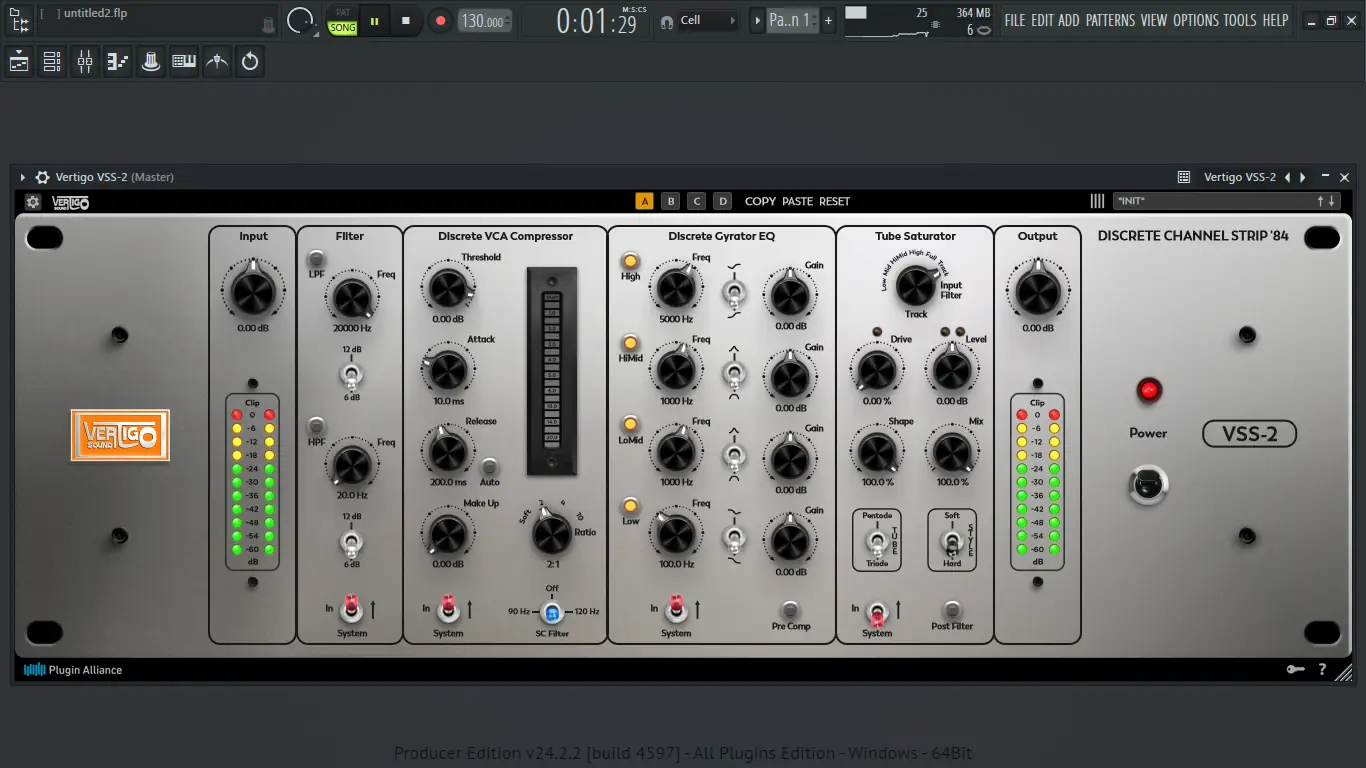Image resolution: width=1366 pixels, height=768 pixels.
Task: Select next preset arrow in window title bar
Action: click(x=1303, y=177)
